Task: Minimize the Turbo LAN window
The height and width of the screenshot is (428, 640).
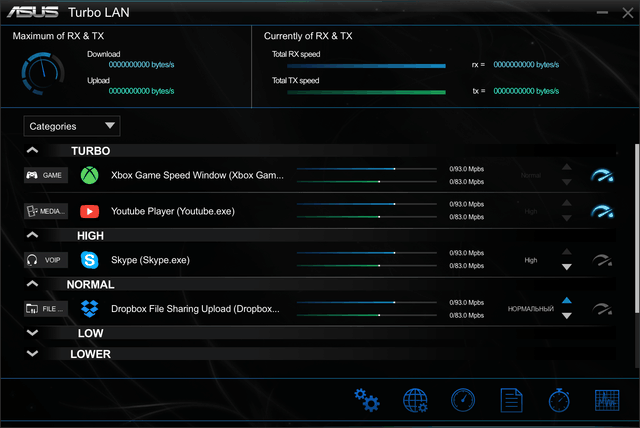Action: [602, 13]
